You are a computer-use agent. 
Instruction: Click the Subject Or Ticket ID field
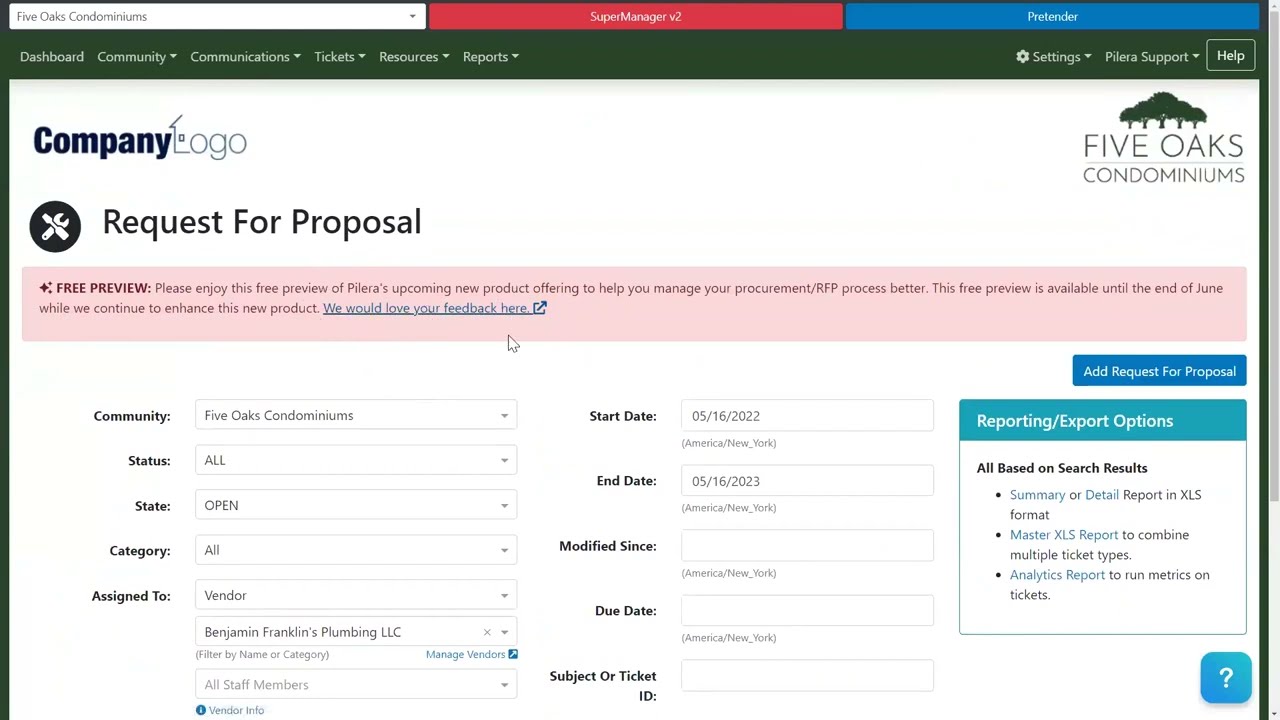807,676
